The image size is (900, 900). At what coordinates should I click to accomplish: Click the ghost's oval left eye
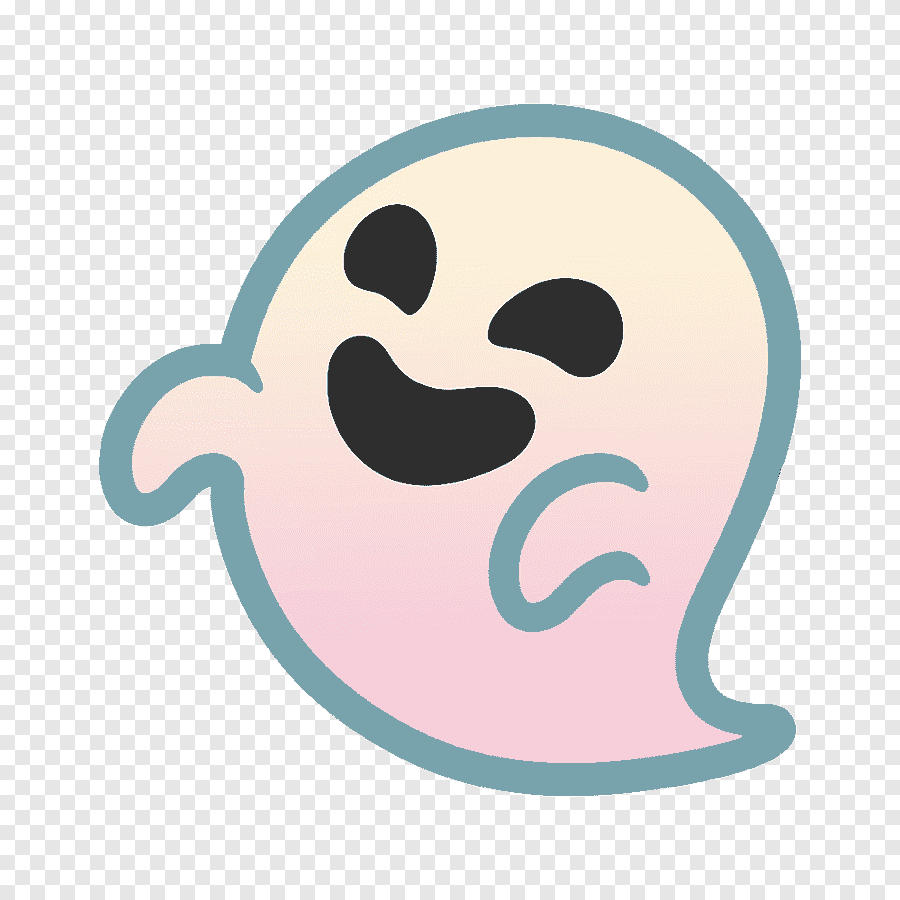[390, 258]
